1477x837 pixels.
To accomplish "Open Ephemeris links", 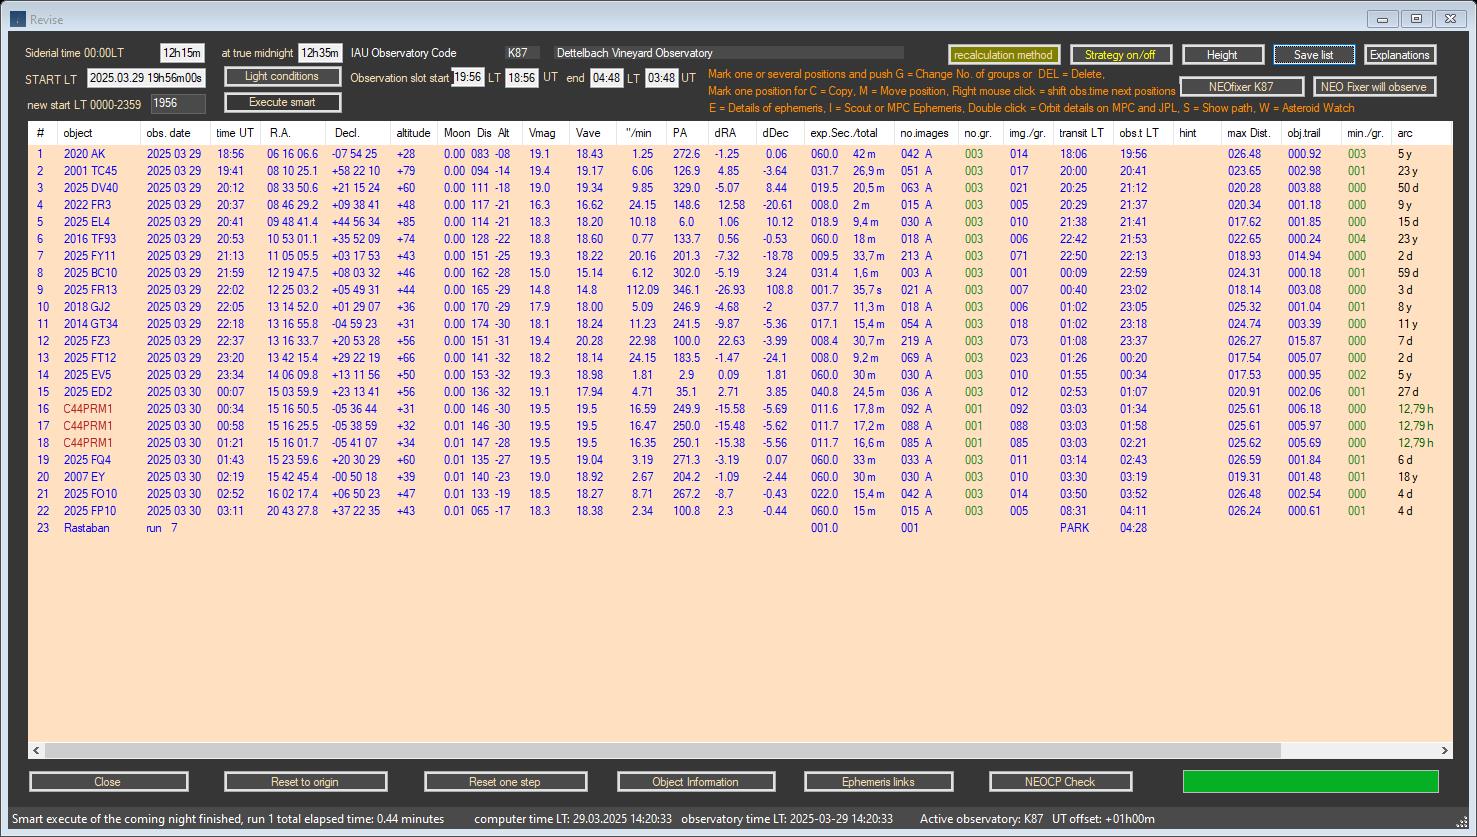I will (x=878, y=782).
